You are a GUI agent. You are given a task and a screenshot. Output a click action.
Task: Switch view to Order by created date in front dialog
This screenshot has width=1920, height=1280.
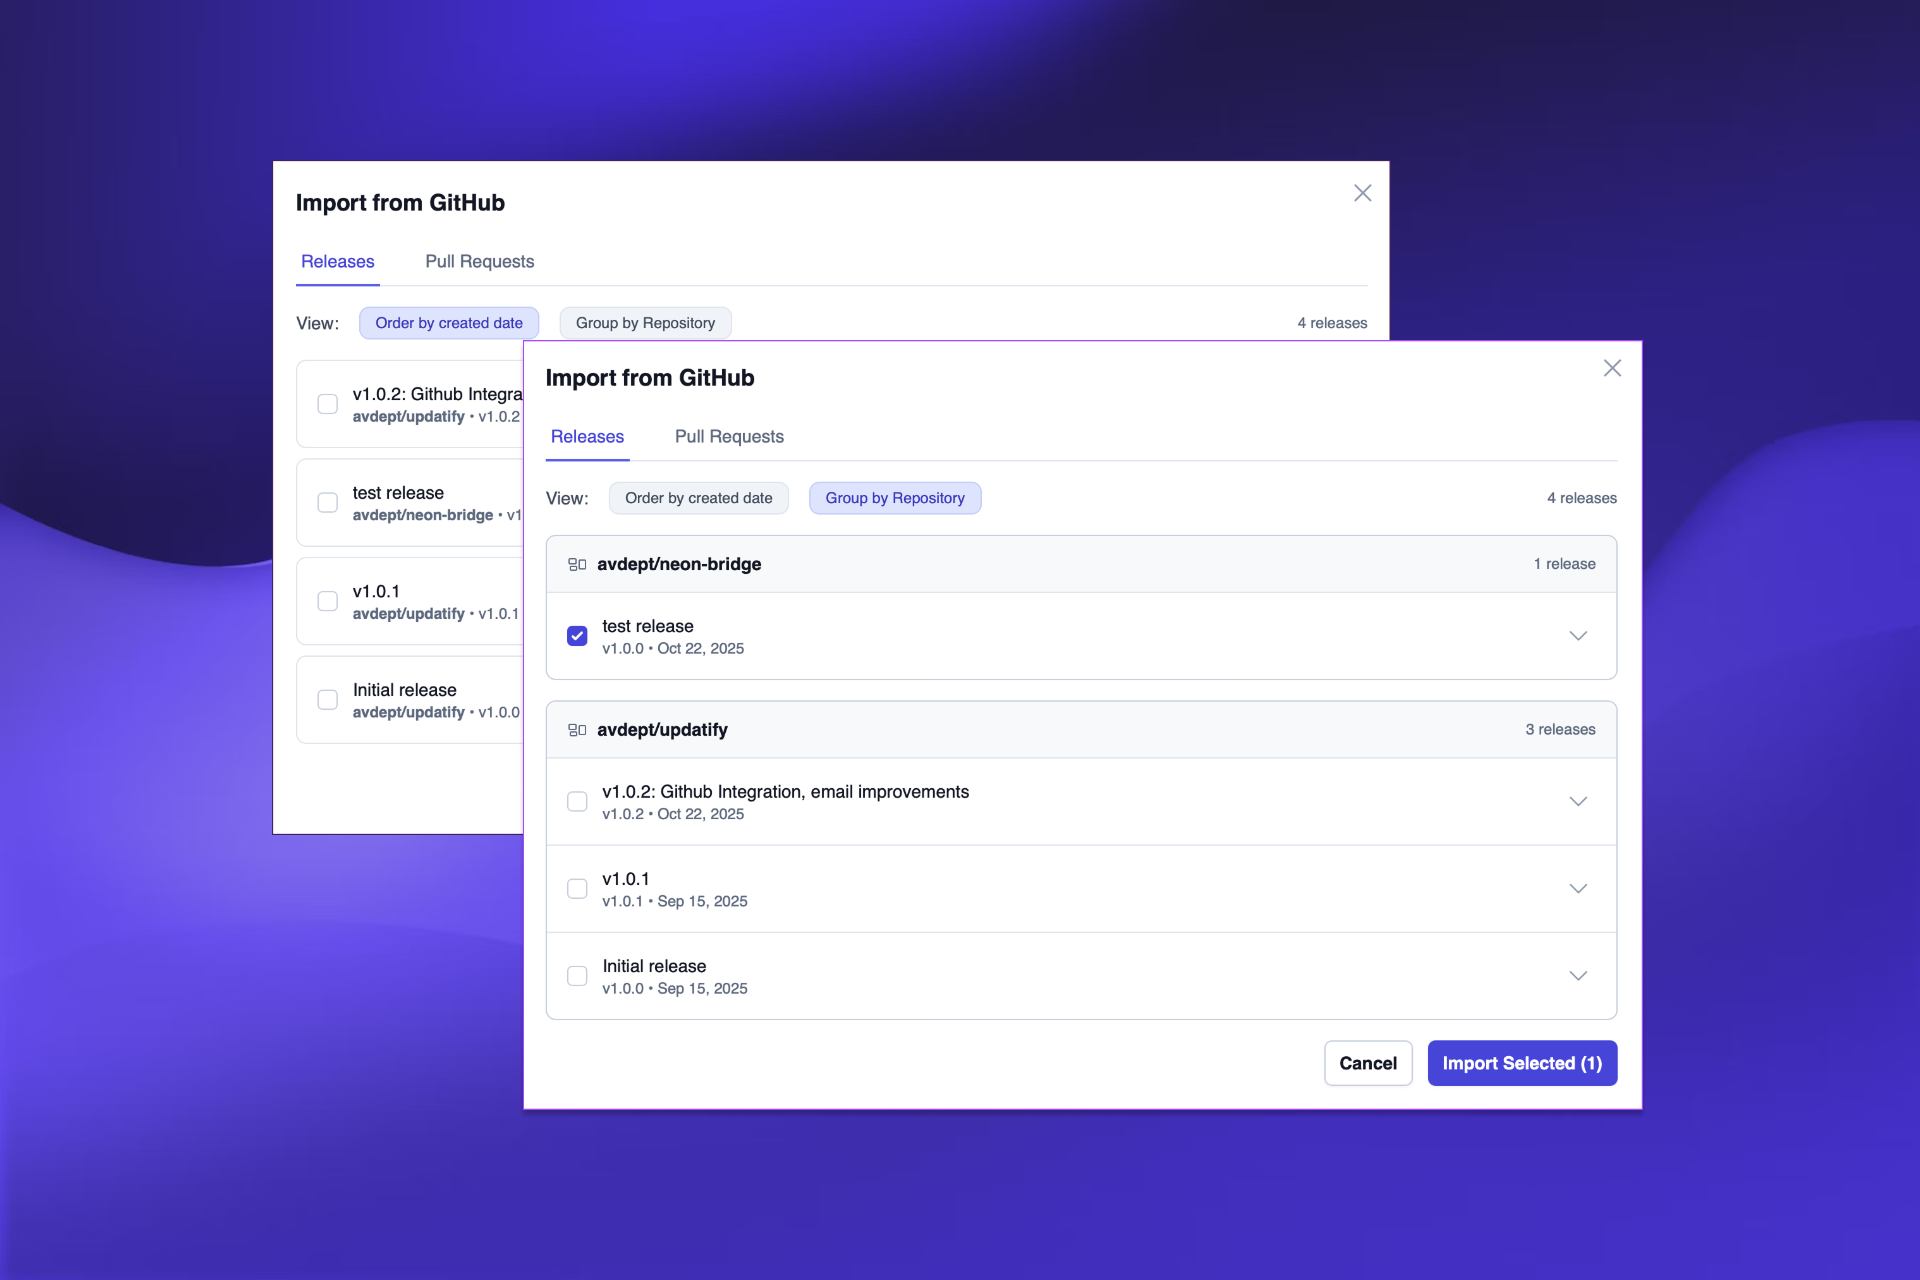point(698,498)
